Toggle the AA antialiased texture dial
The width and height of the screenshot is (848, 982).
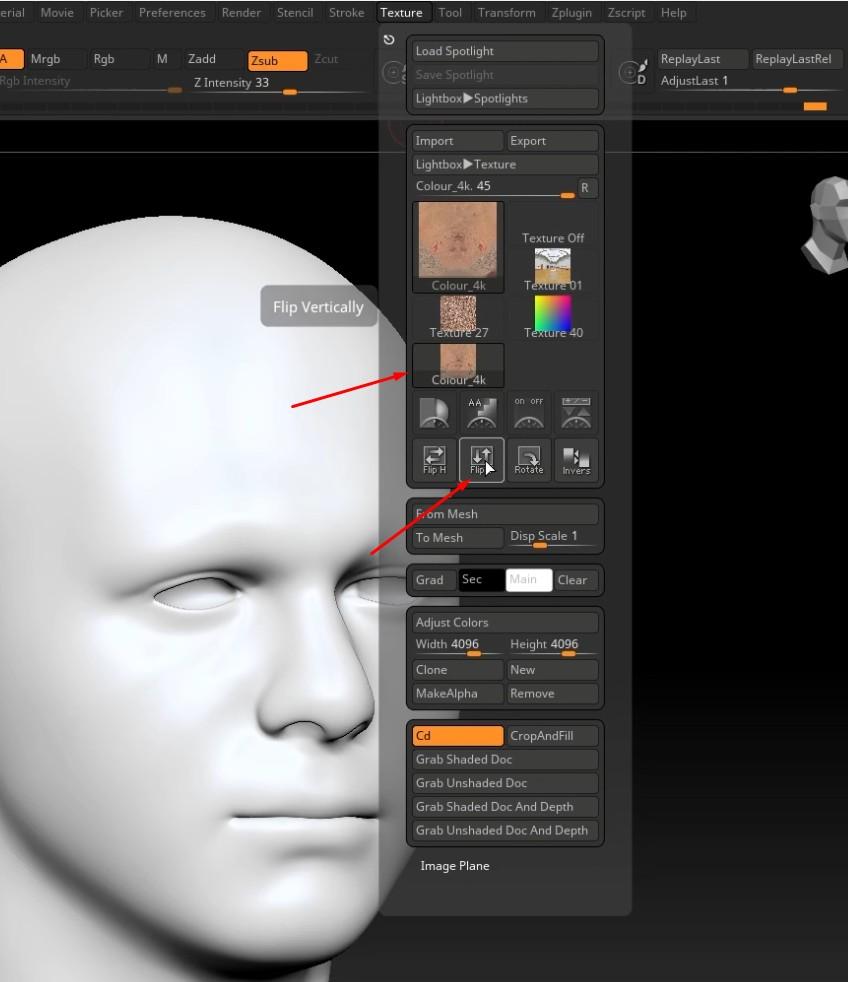pyautogui.click(x=481, y=413)
